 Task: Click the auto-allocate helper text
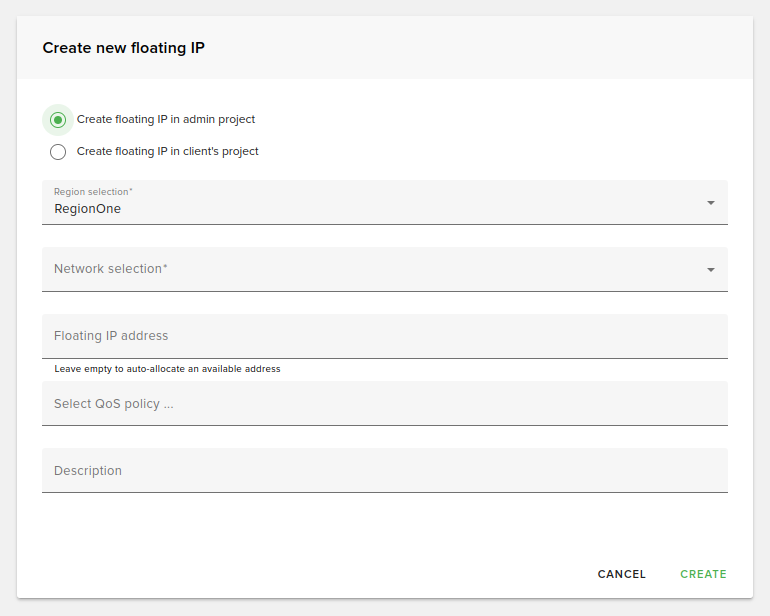click(x=167, y=369)
